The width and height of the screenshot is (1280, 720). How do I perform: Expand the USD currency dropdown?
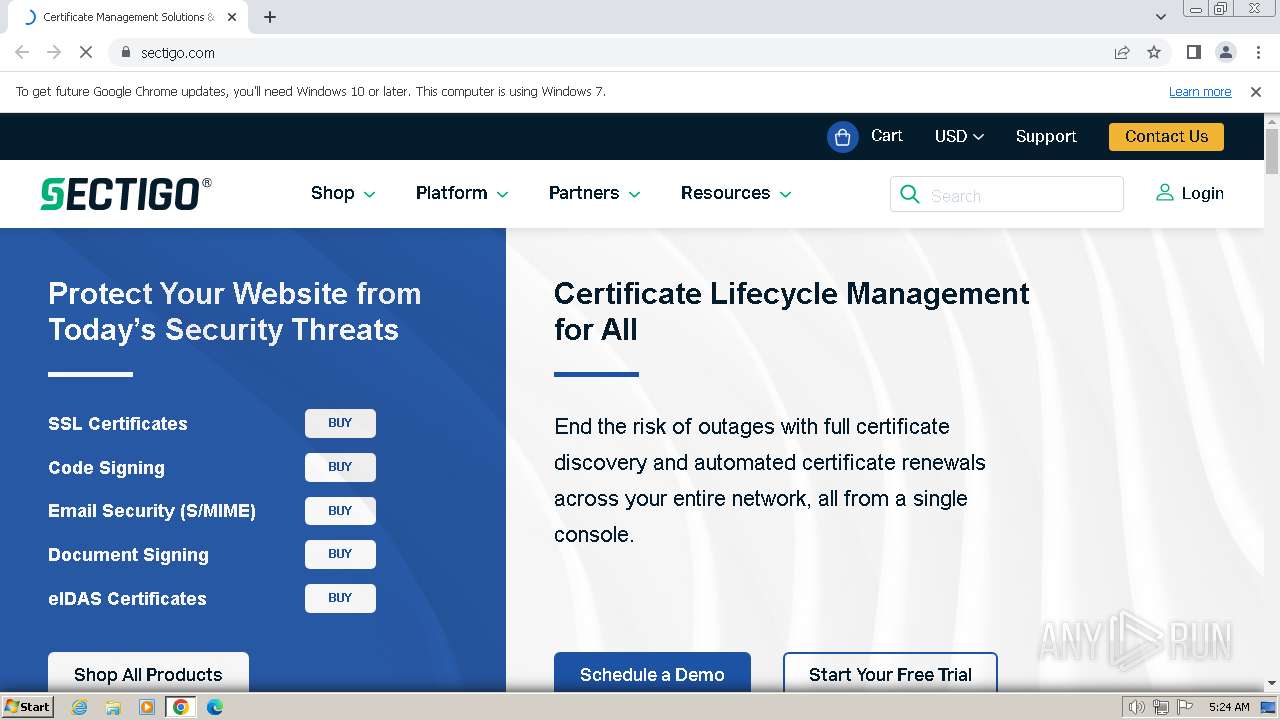tap(959, 136)
